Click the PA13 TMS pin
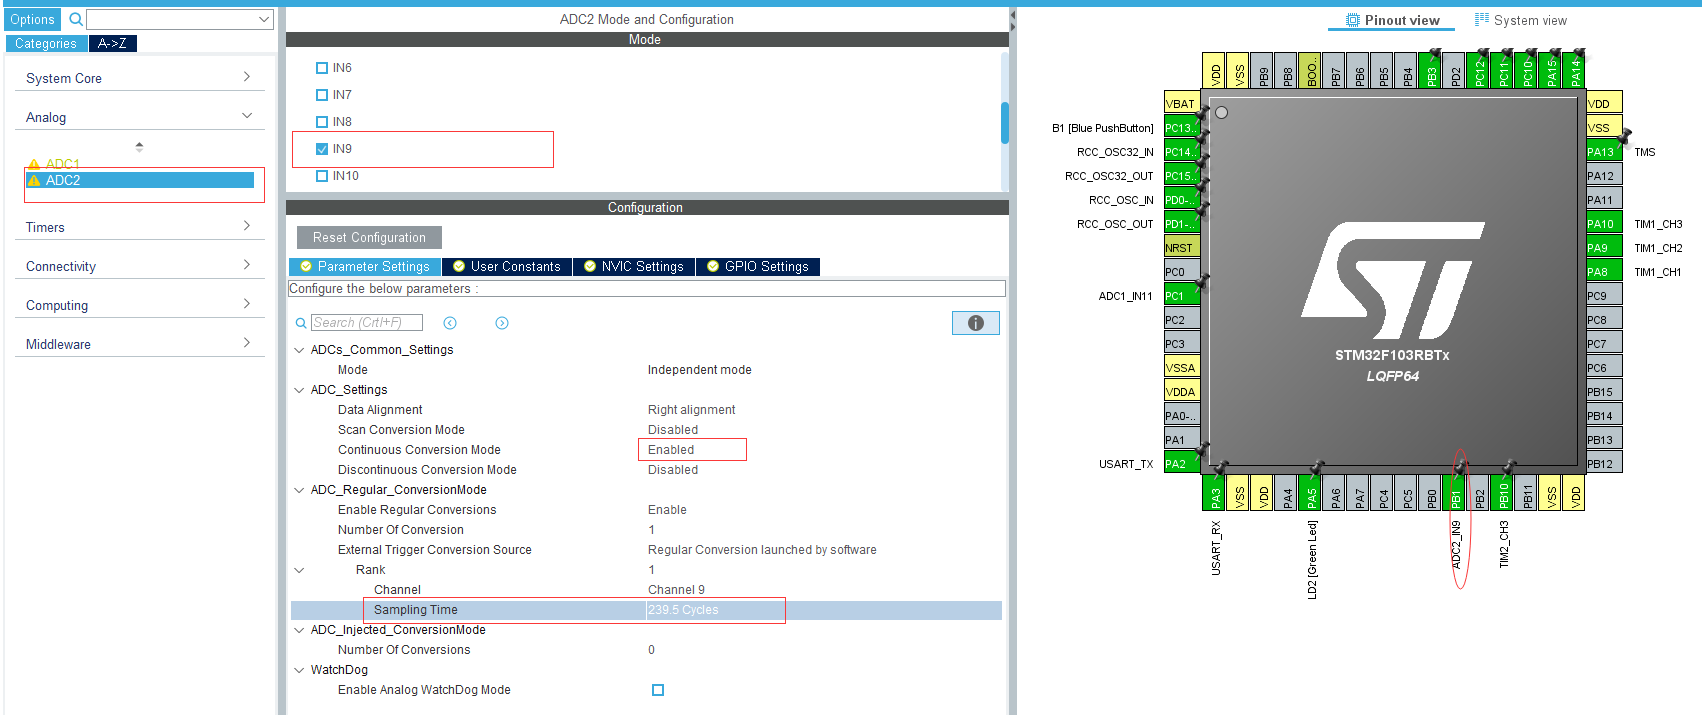 tap(1603, 152)
